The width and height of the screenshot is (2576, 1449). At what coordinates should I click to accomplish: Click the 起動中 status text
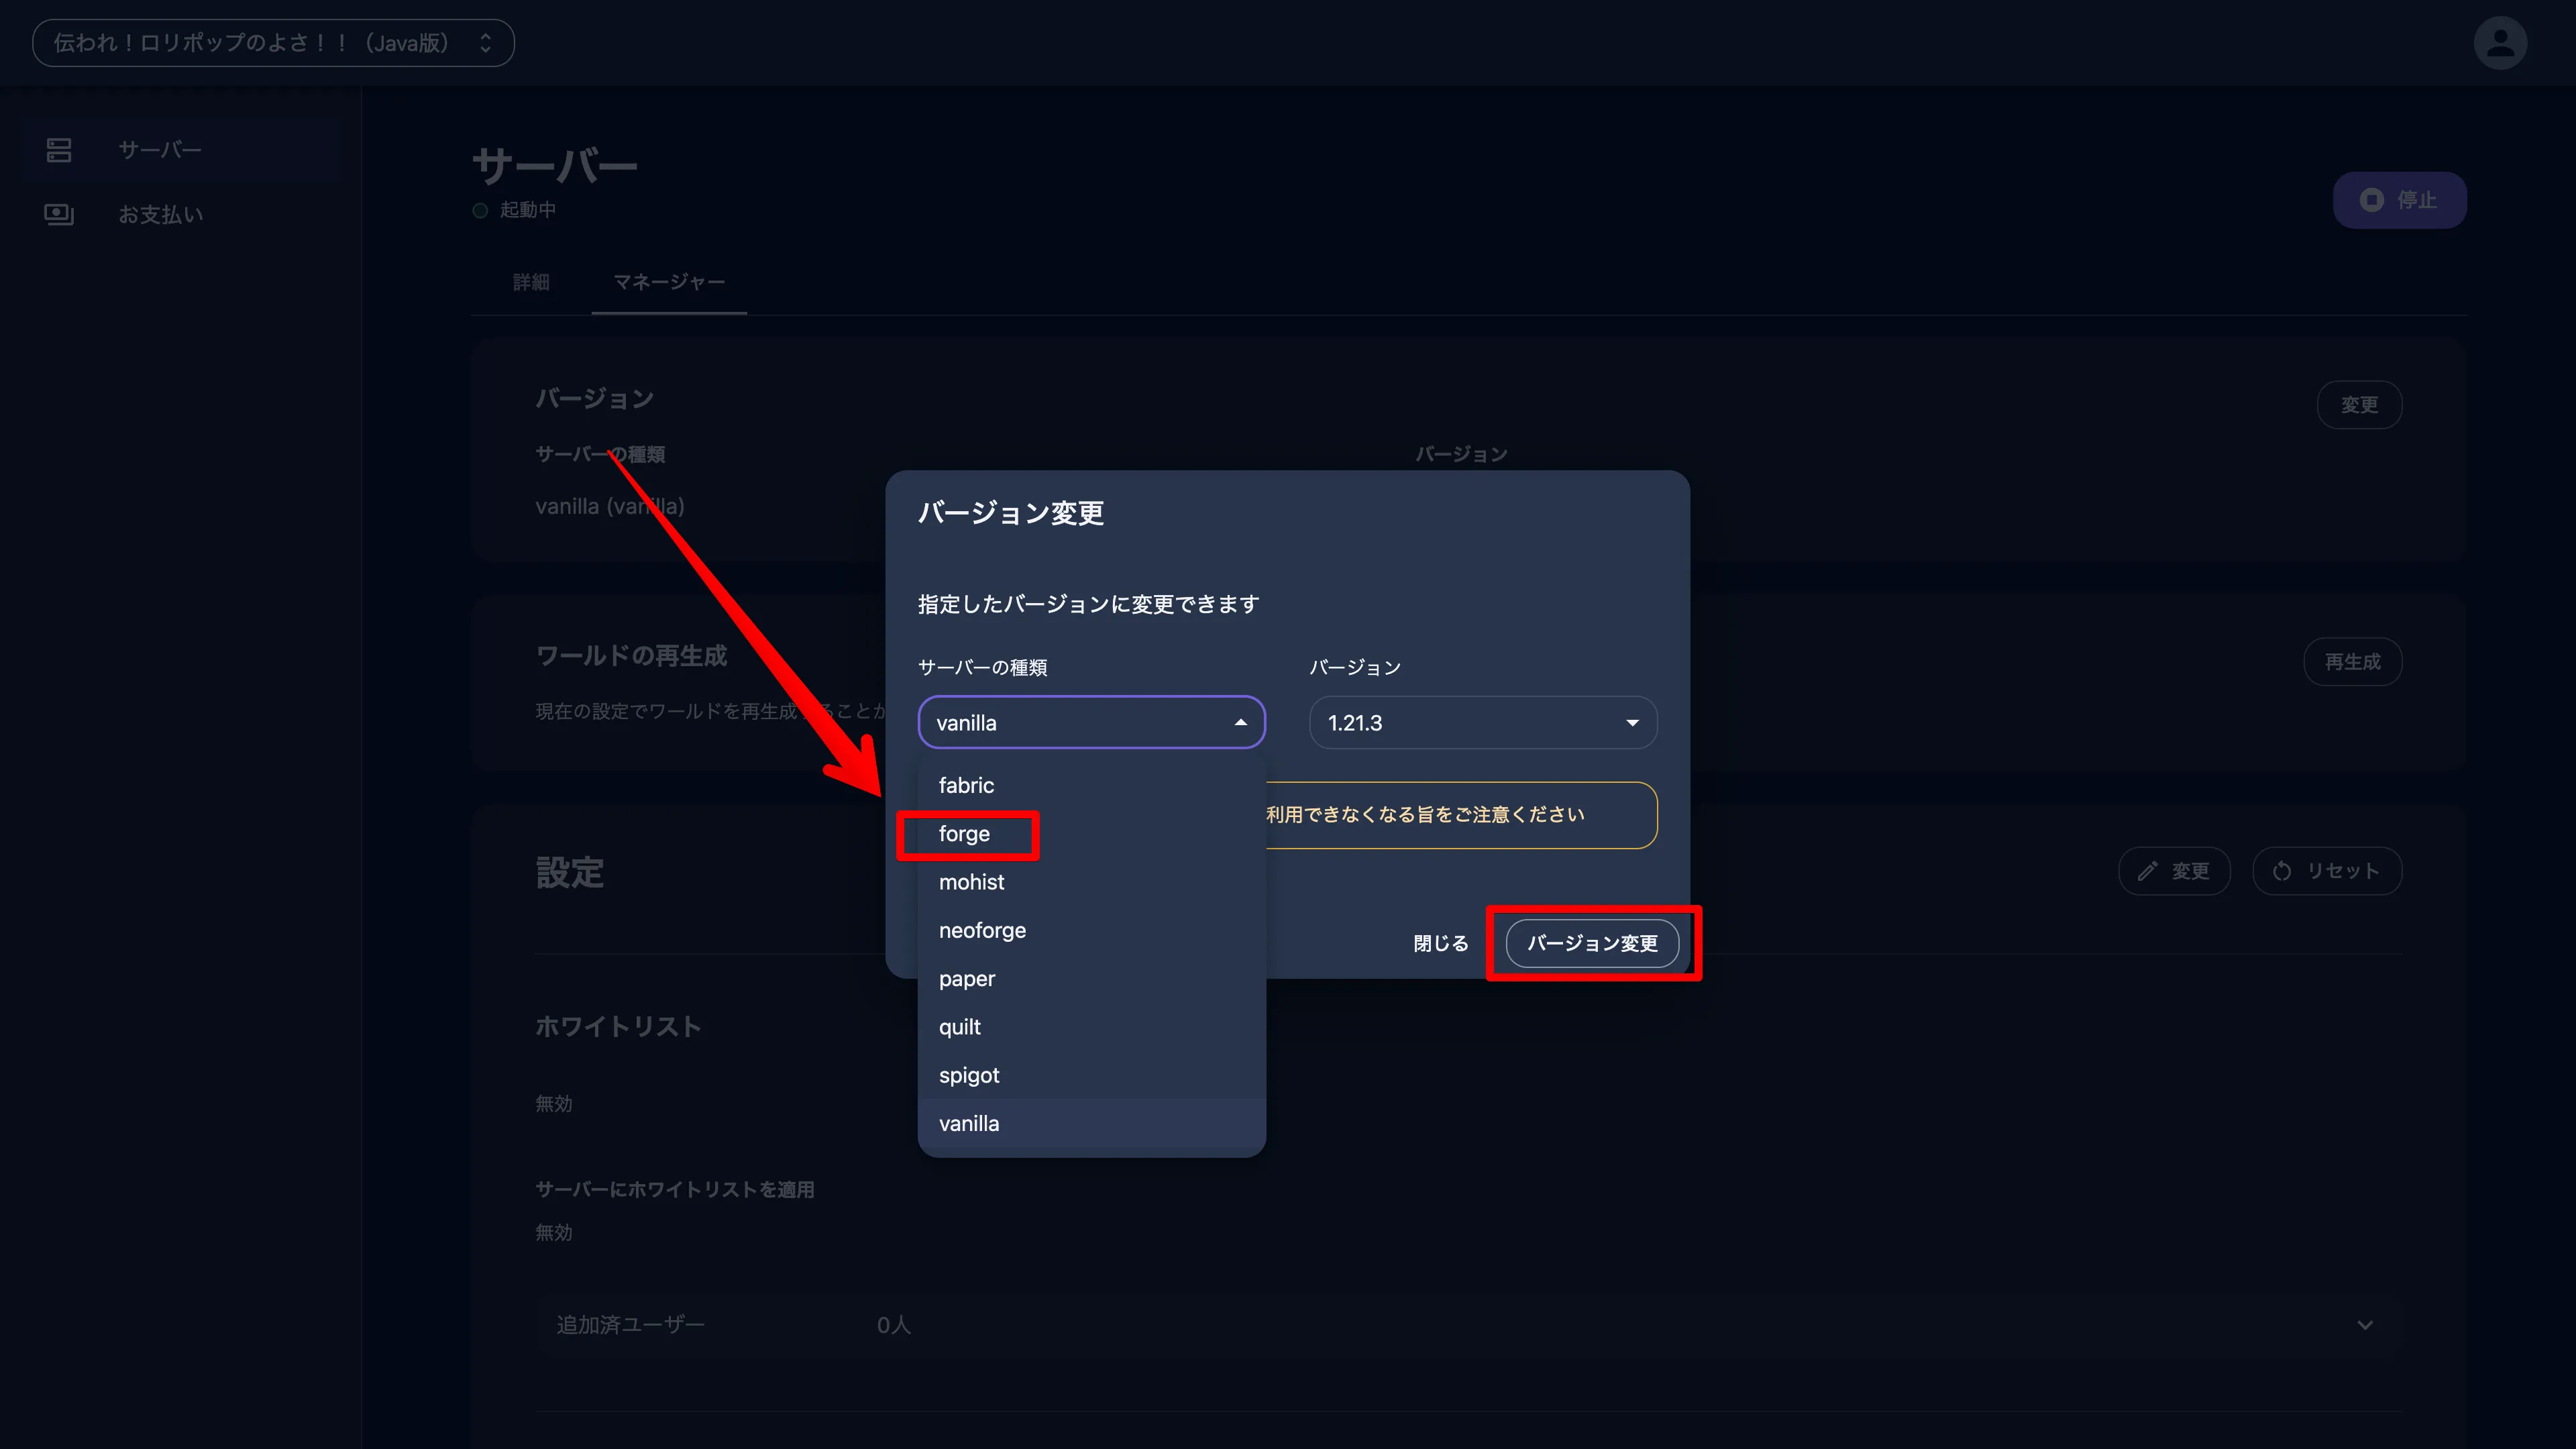click(x=527, y=210)
